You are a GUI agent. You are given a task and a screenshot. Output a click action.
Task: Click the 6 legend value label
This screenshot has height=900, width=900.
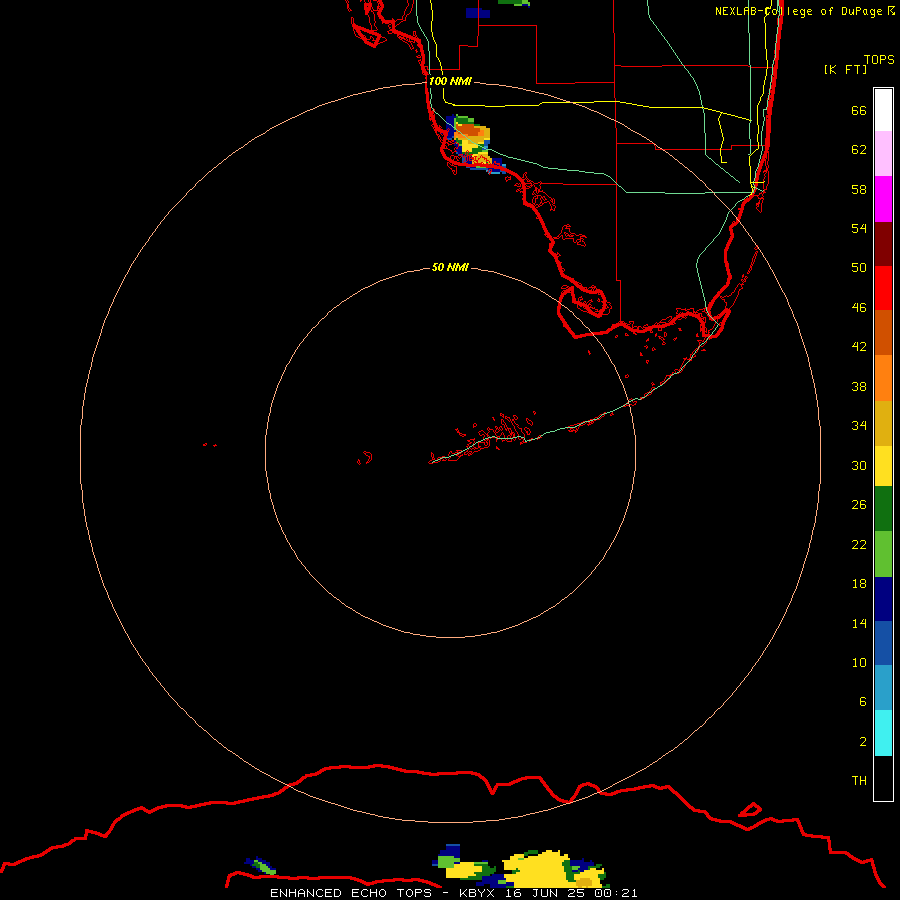tap(862, 701)
